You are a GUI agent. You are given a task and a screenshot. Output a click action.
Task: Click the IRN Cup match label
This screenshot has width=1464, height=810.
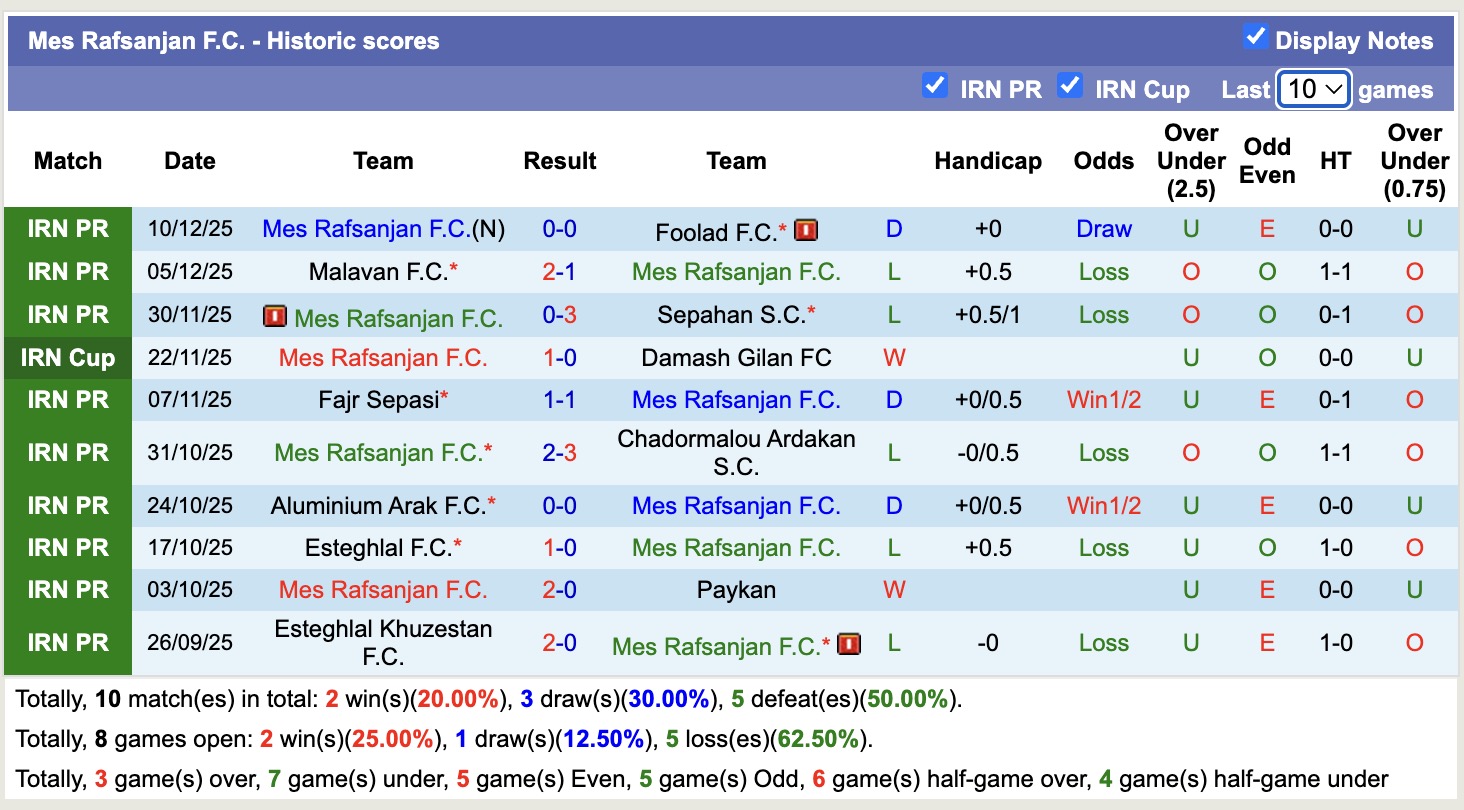[x=68, y=358]
